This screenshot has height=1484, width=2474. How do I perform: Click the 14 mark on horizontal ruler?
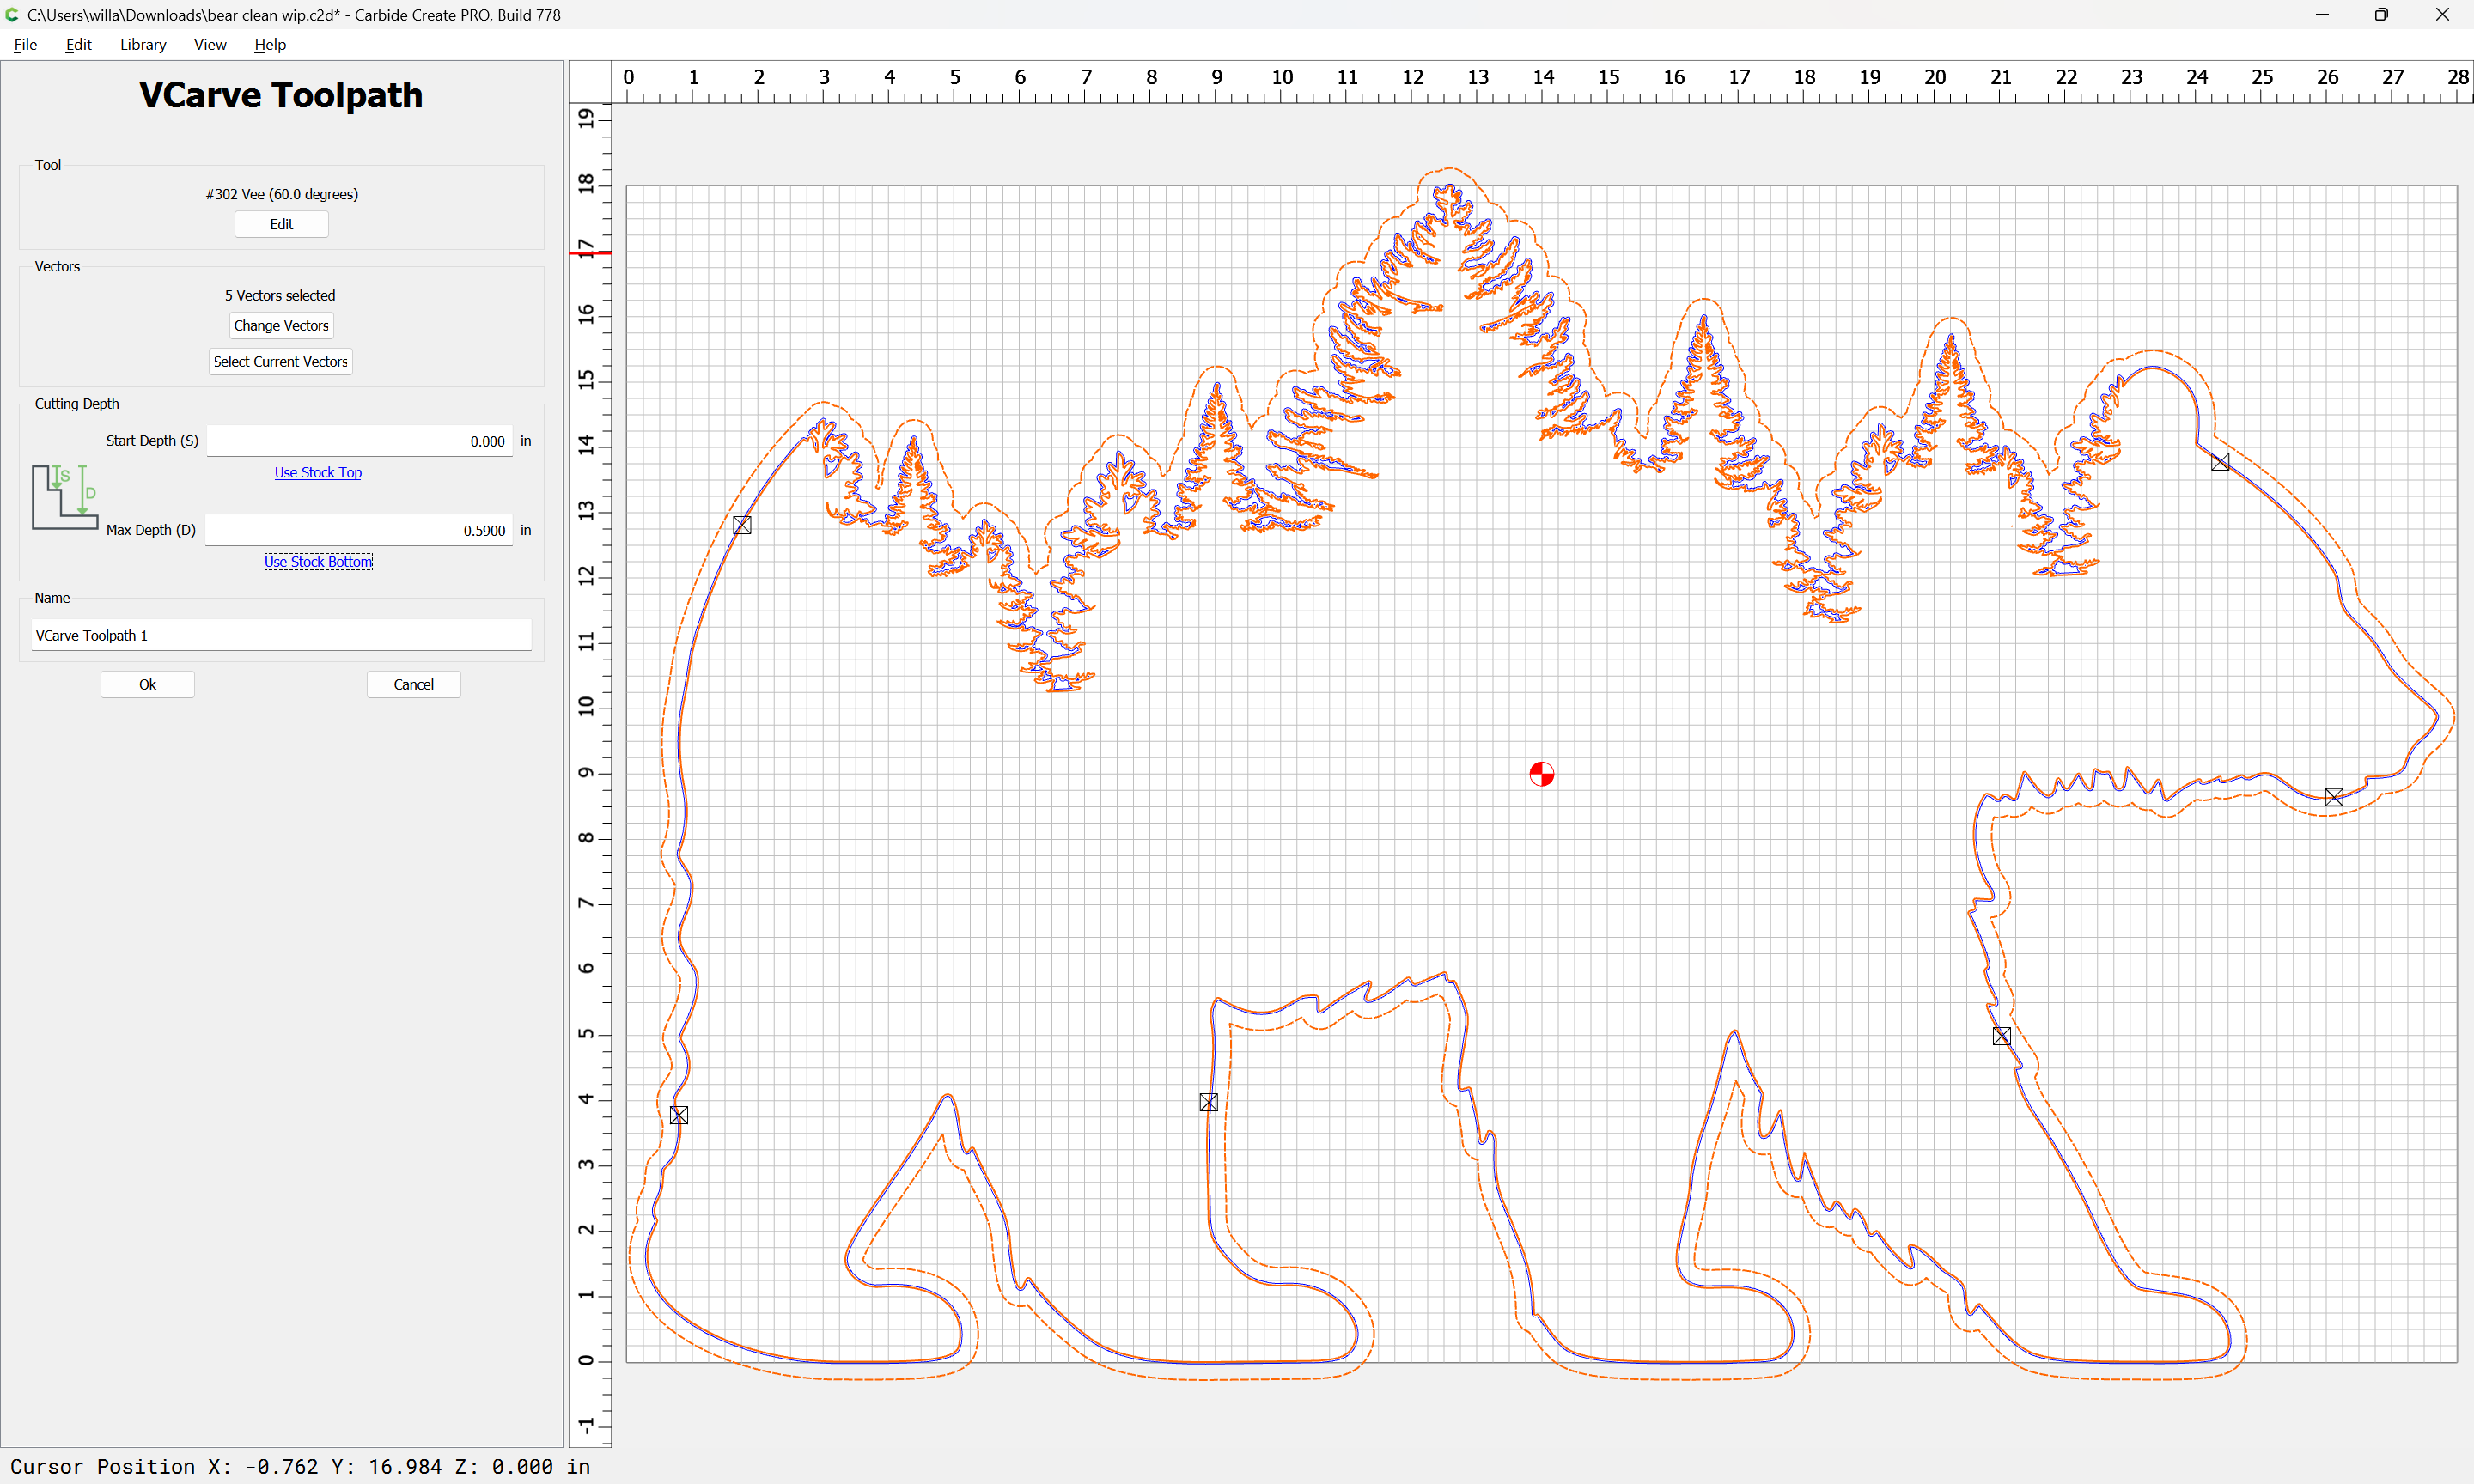click(x=1543, y=77)
